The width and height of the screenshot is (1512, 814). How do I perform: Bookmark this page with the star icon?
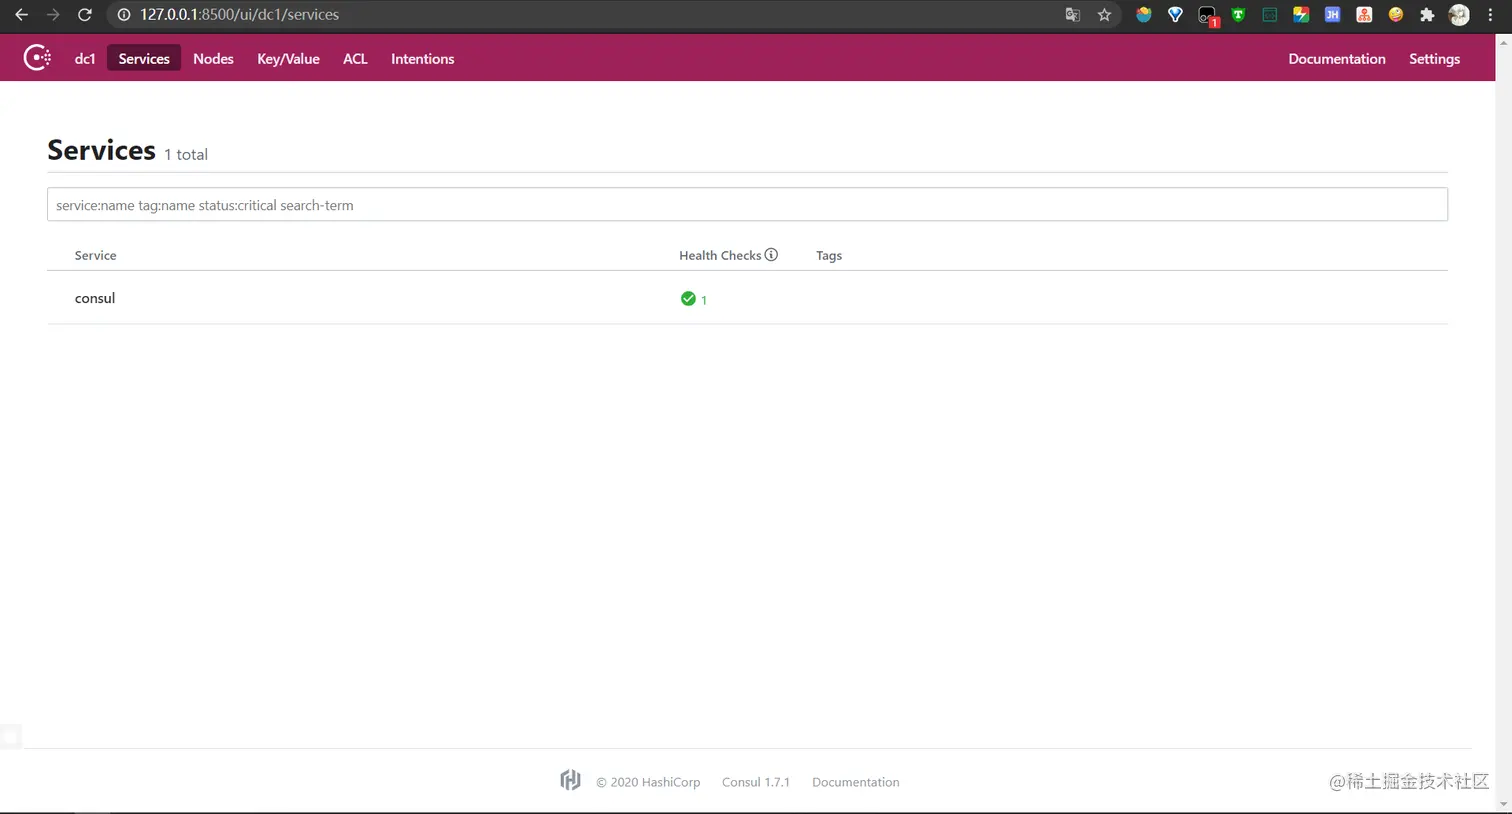click(x=1104, y=15)
